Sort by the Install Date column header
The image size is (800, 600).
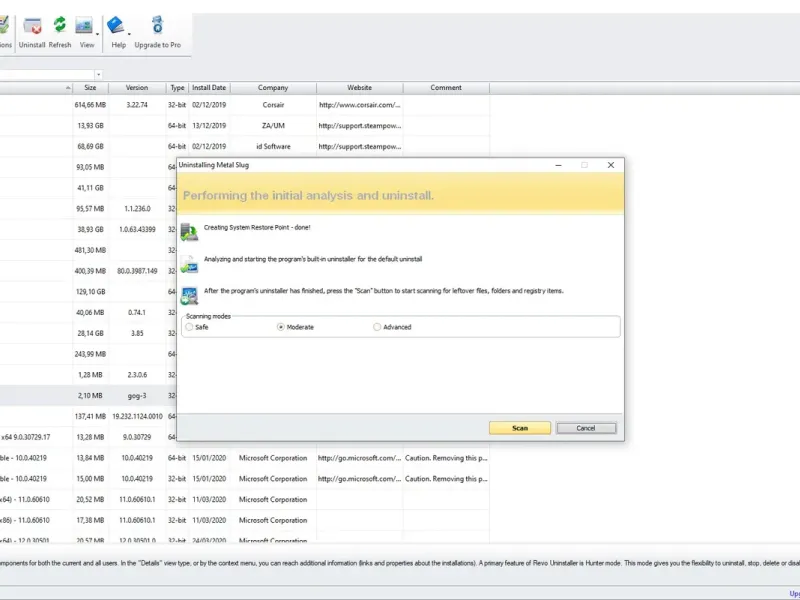(x=209, y=88)
